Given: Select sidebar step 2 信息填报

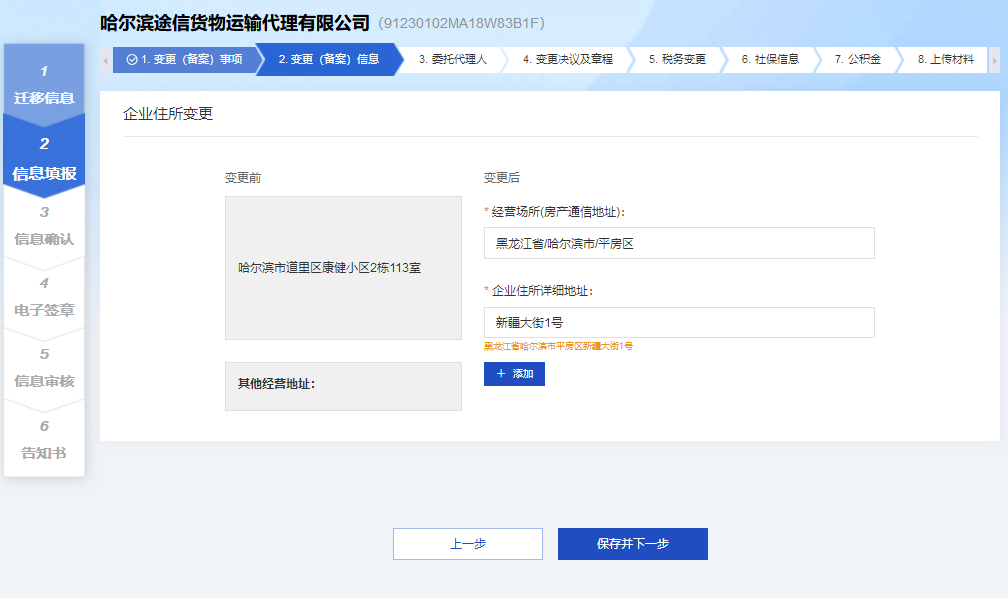Looking at the screenshot, I should [x=44, y=159].
